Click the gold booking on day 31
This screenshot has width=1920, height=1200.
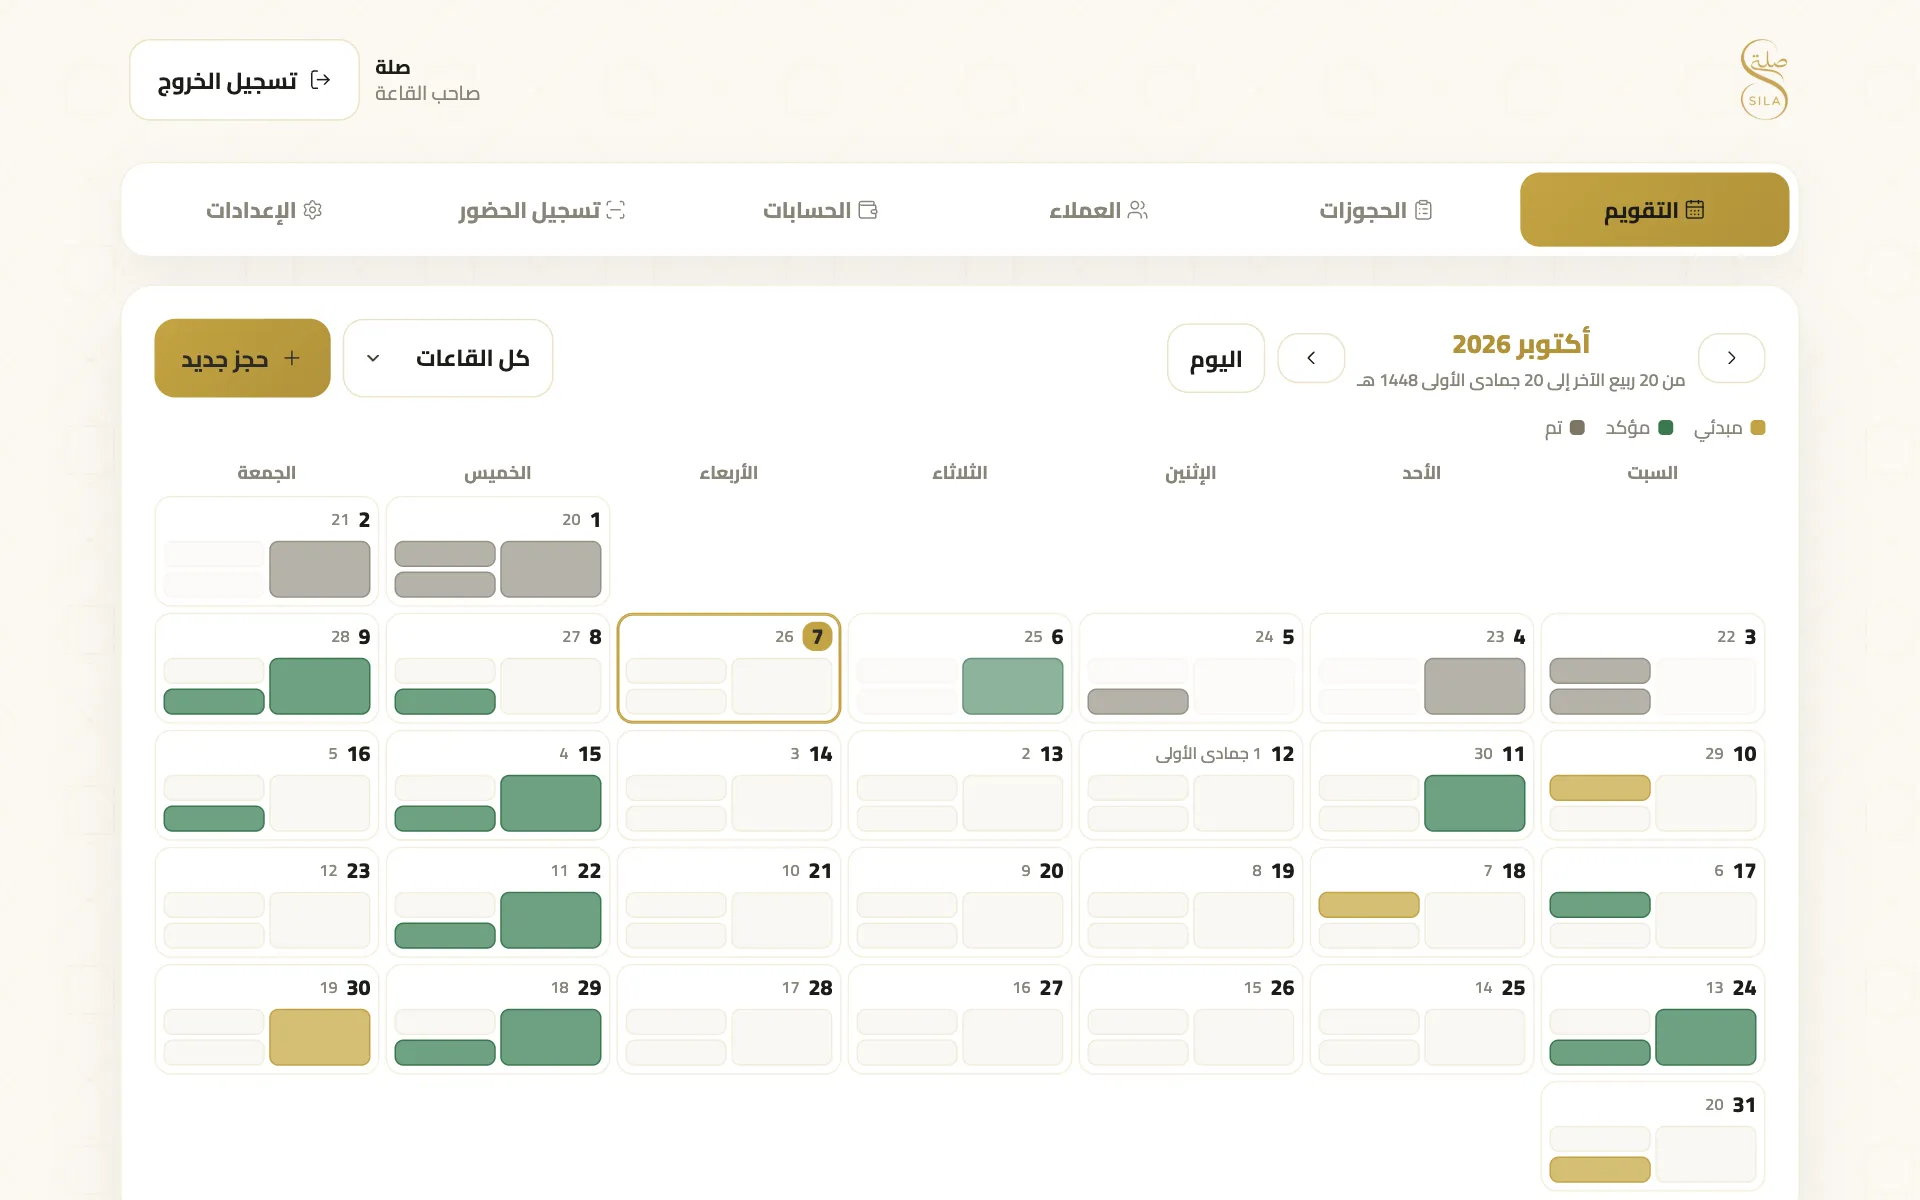pos(1600,1169)
